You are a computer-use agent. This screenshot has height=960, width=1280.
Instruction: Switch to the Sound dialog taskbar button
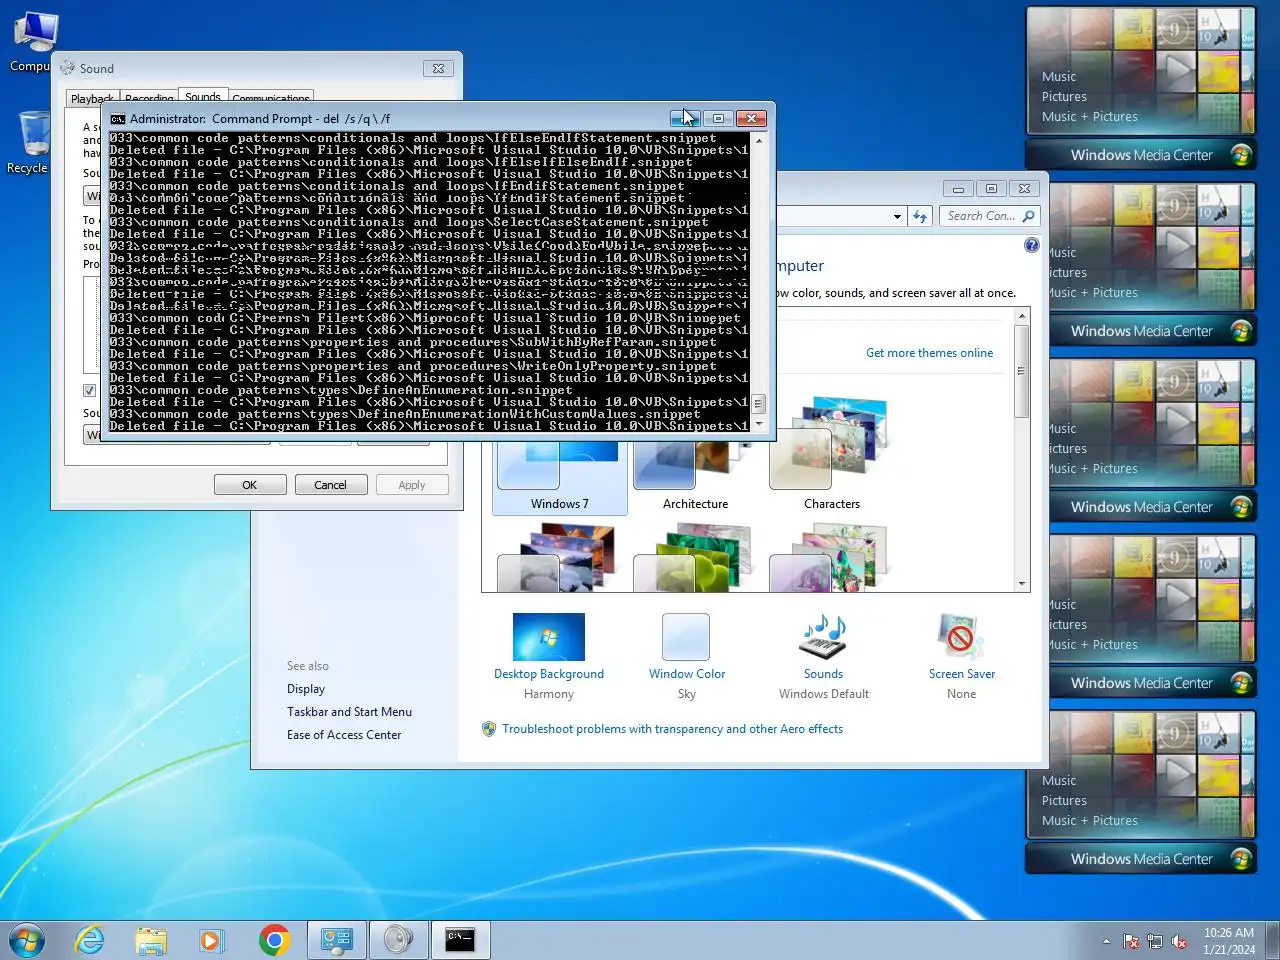(x=398, y=940)
